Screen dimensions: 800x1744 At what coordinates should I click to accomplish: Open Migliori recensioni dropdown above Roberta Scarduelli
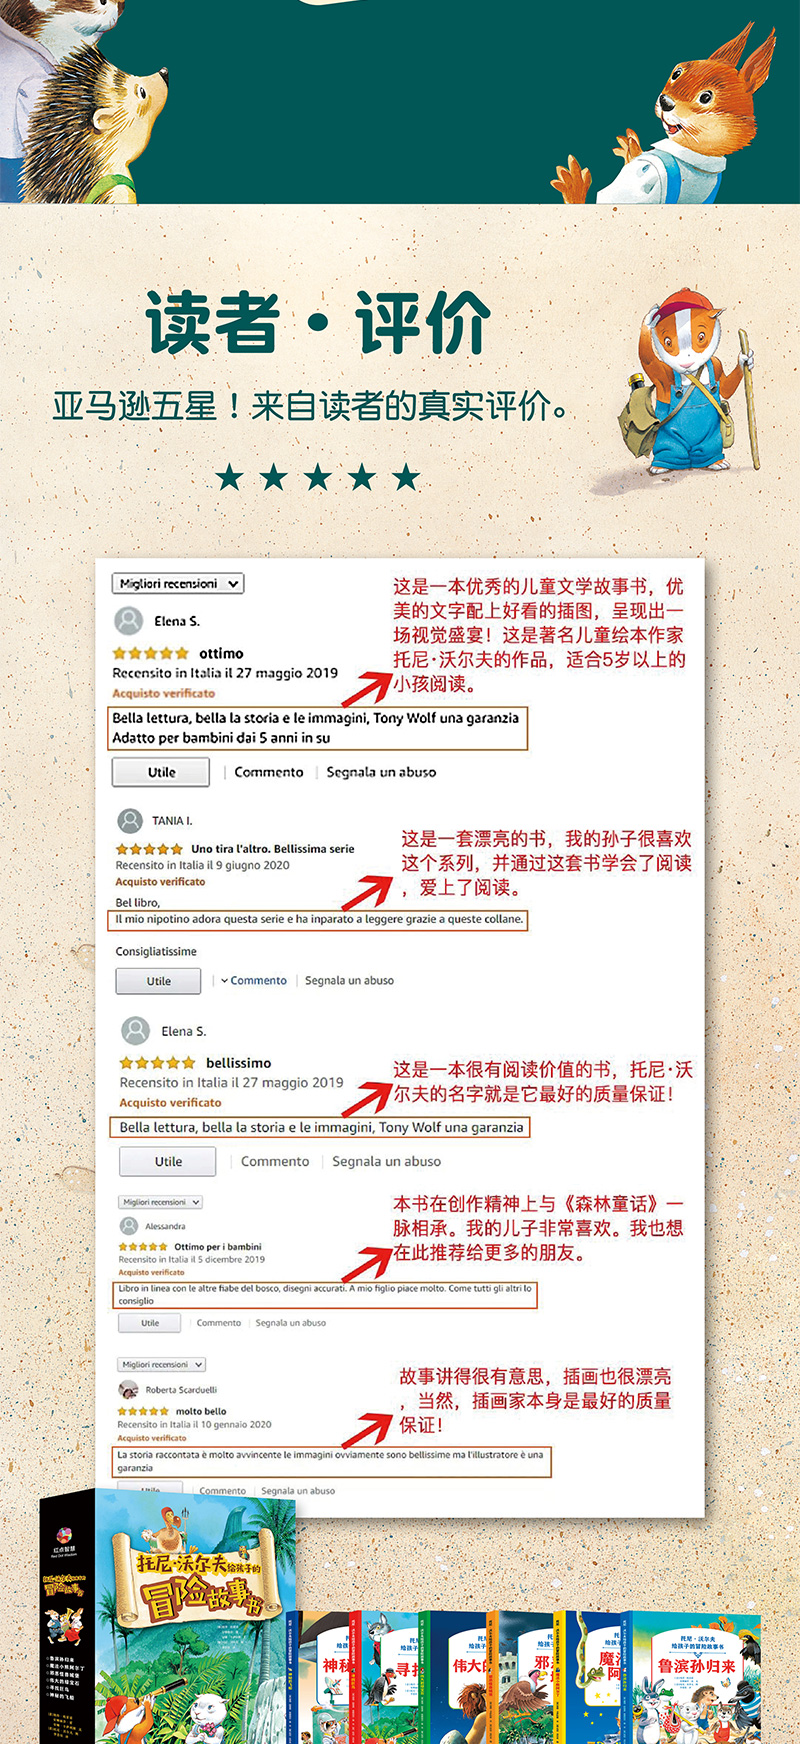pyautogui.click(x=162, y=1364)
